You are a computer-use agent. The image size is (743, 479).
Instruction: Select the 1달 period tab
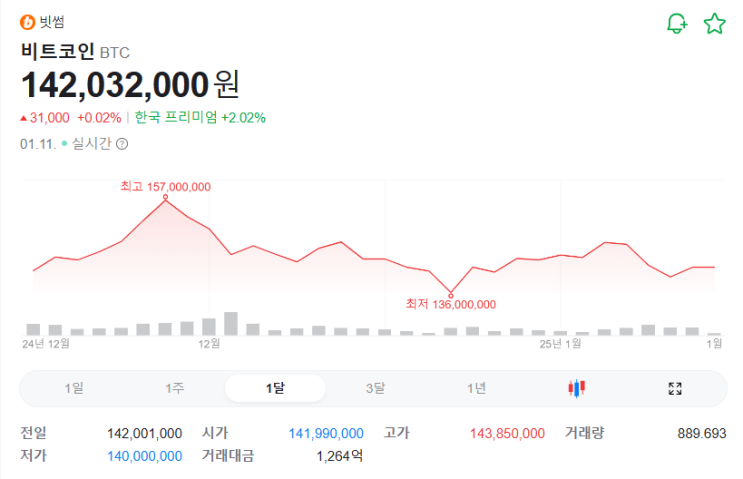275,389
